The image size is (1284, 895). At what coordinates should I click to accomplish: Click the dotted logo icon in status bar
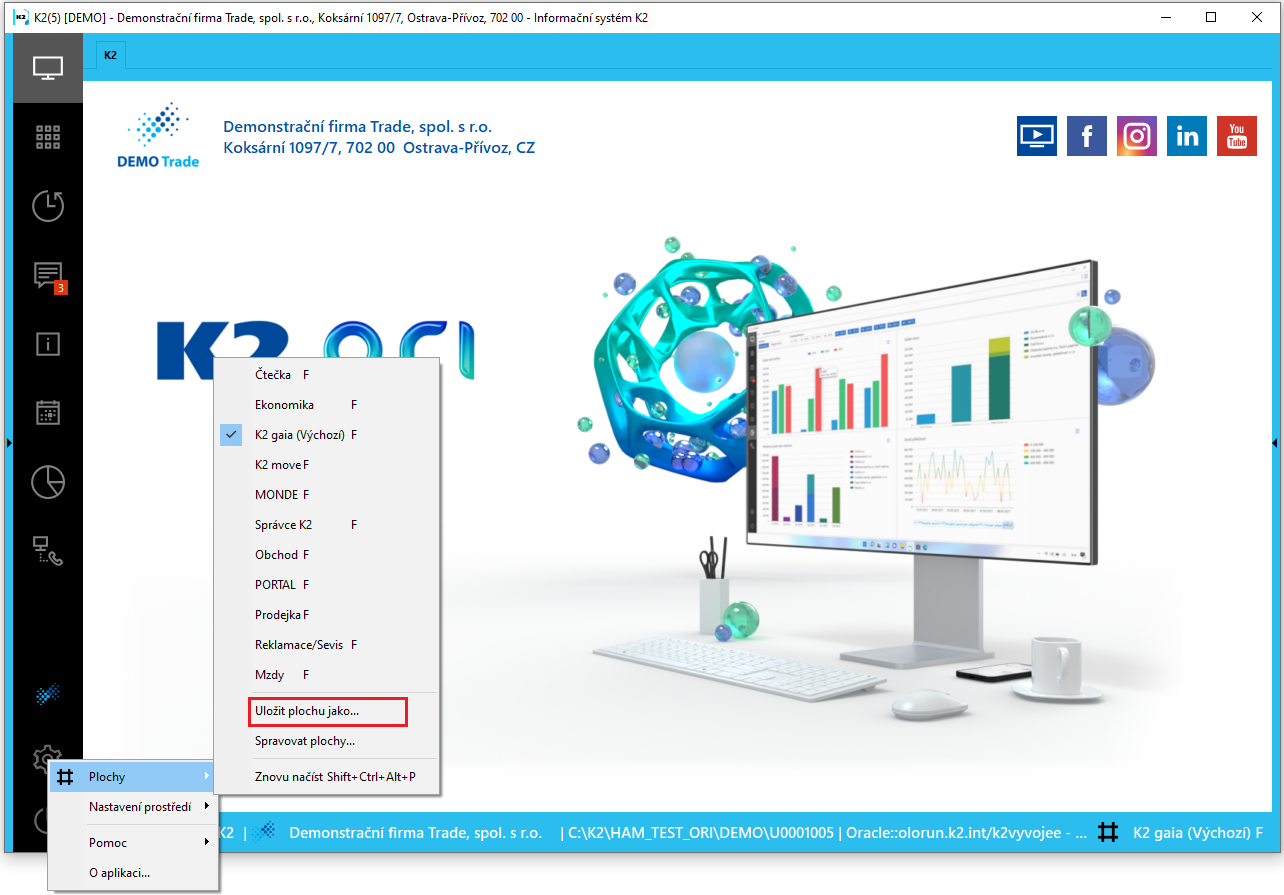(x=264, y=832)
